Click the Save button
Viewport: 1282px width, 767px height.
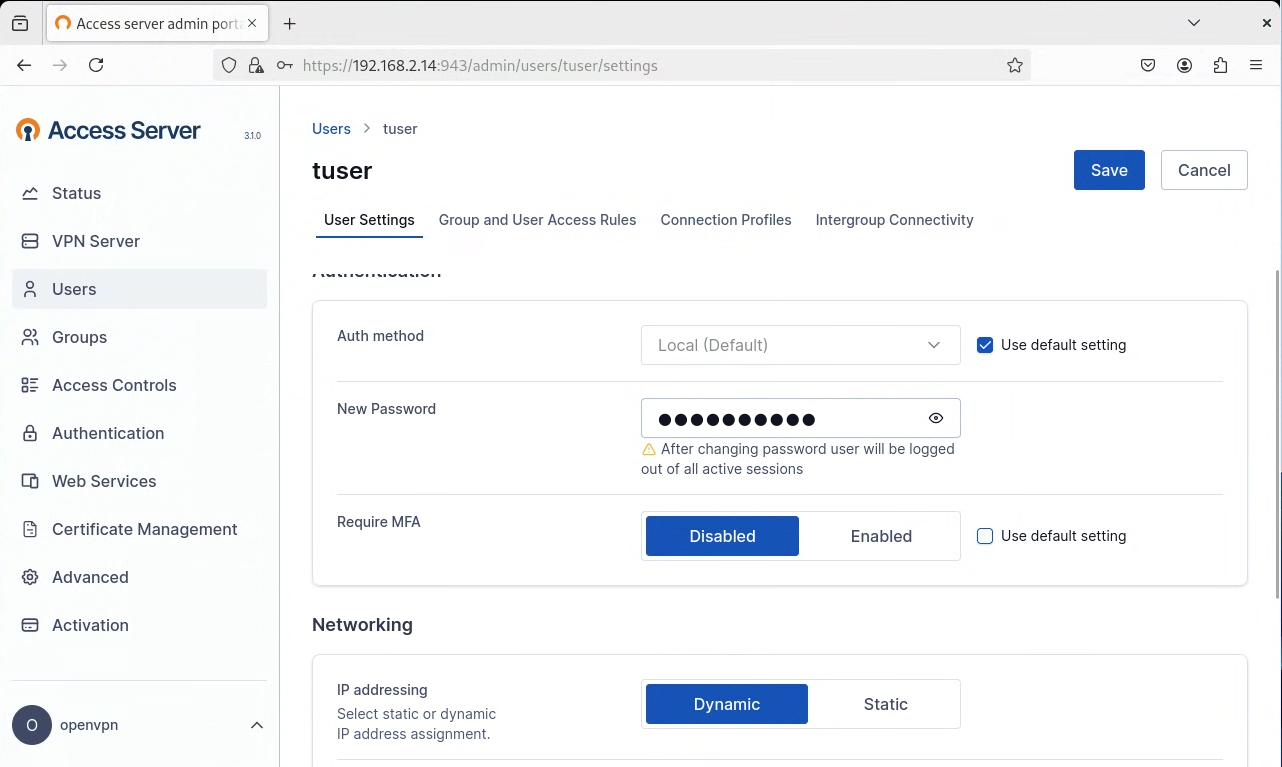(1109, 170)
